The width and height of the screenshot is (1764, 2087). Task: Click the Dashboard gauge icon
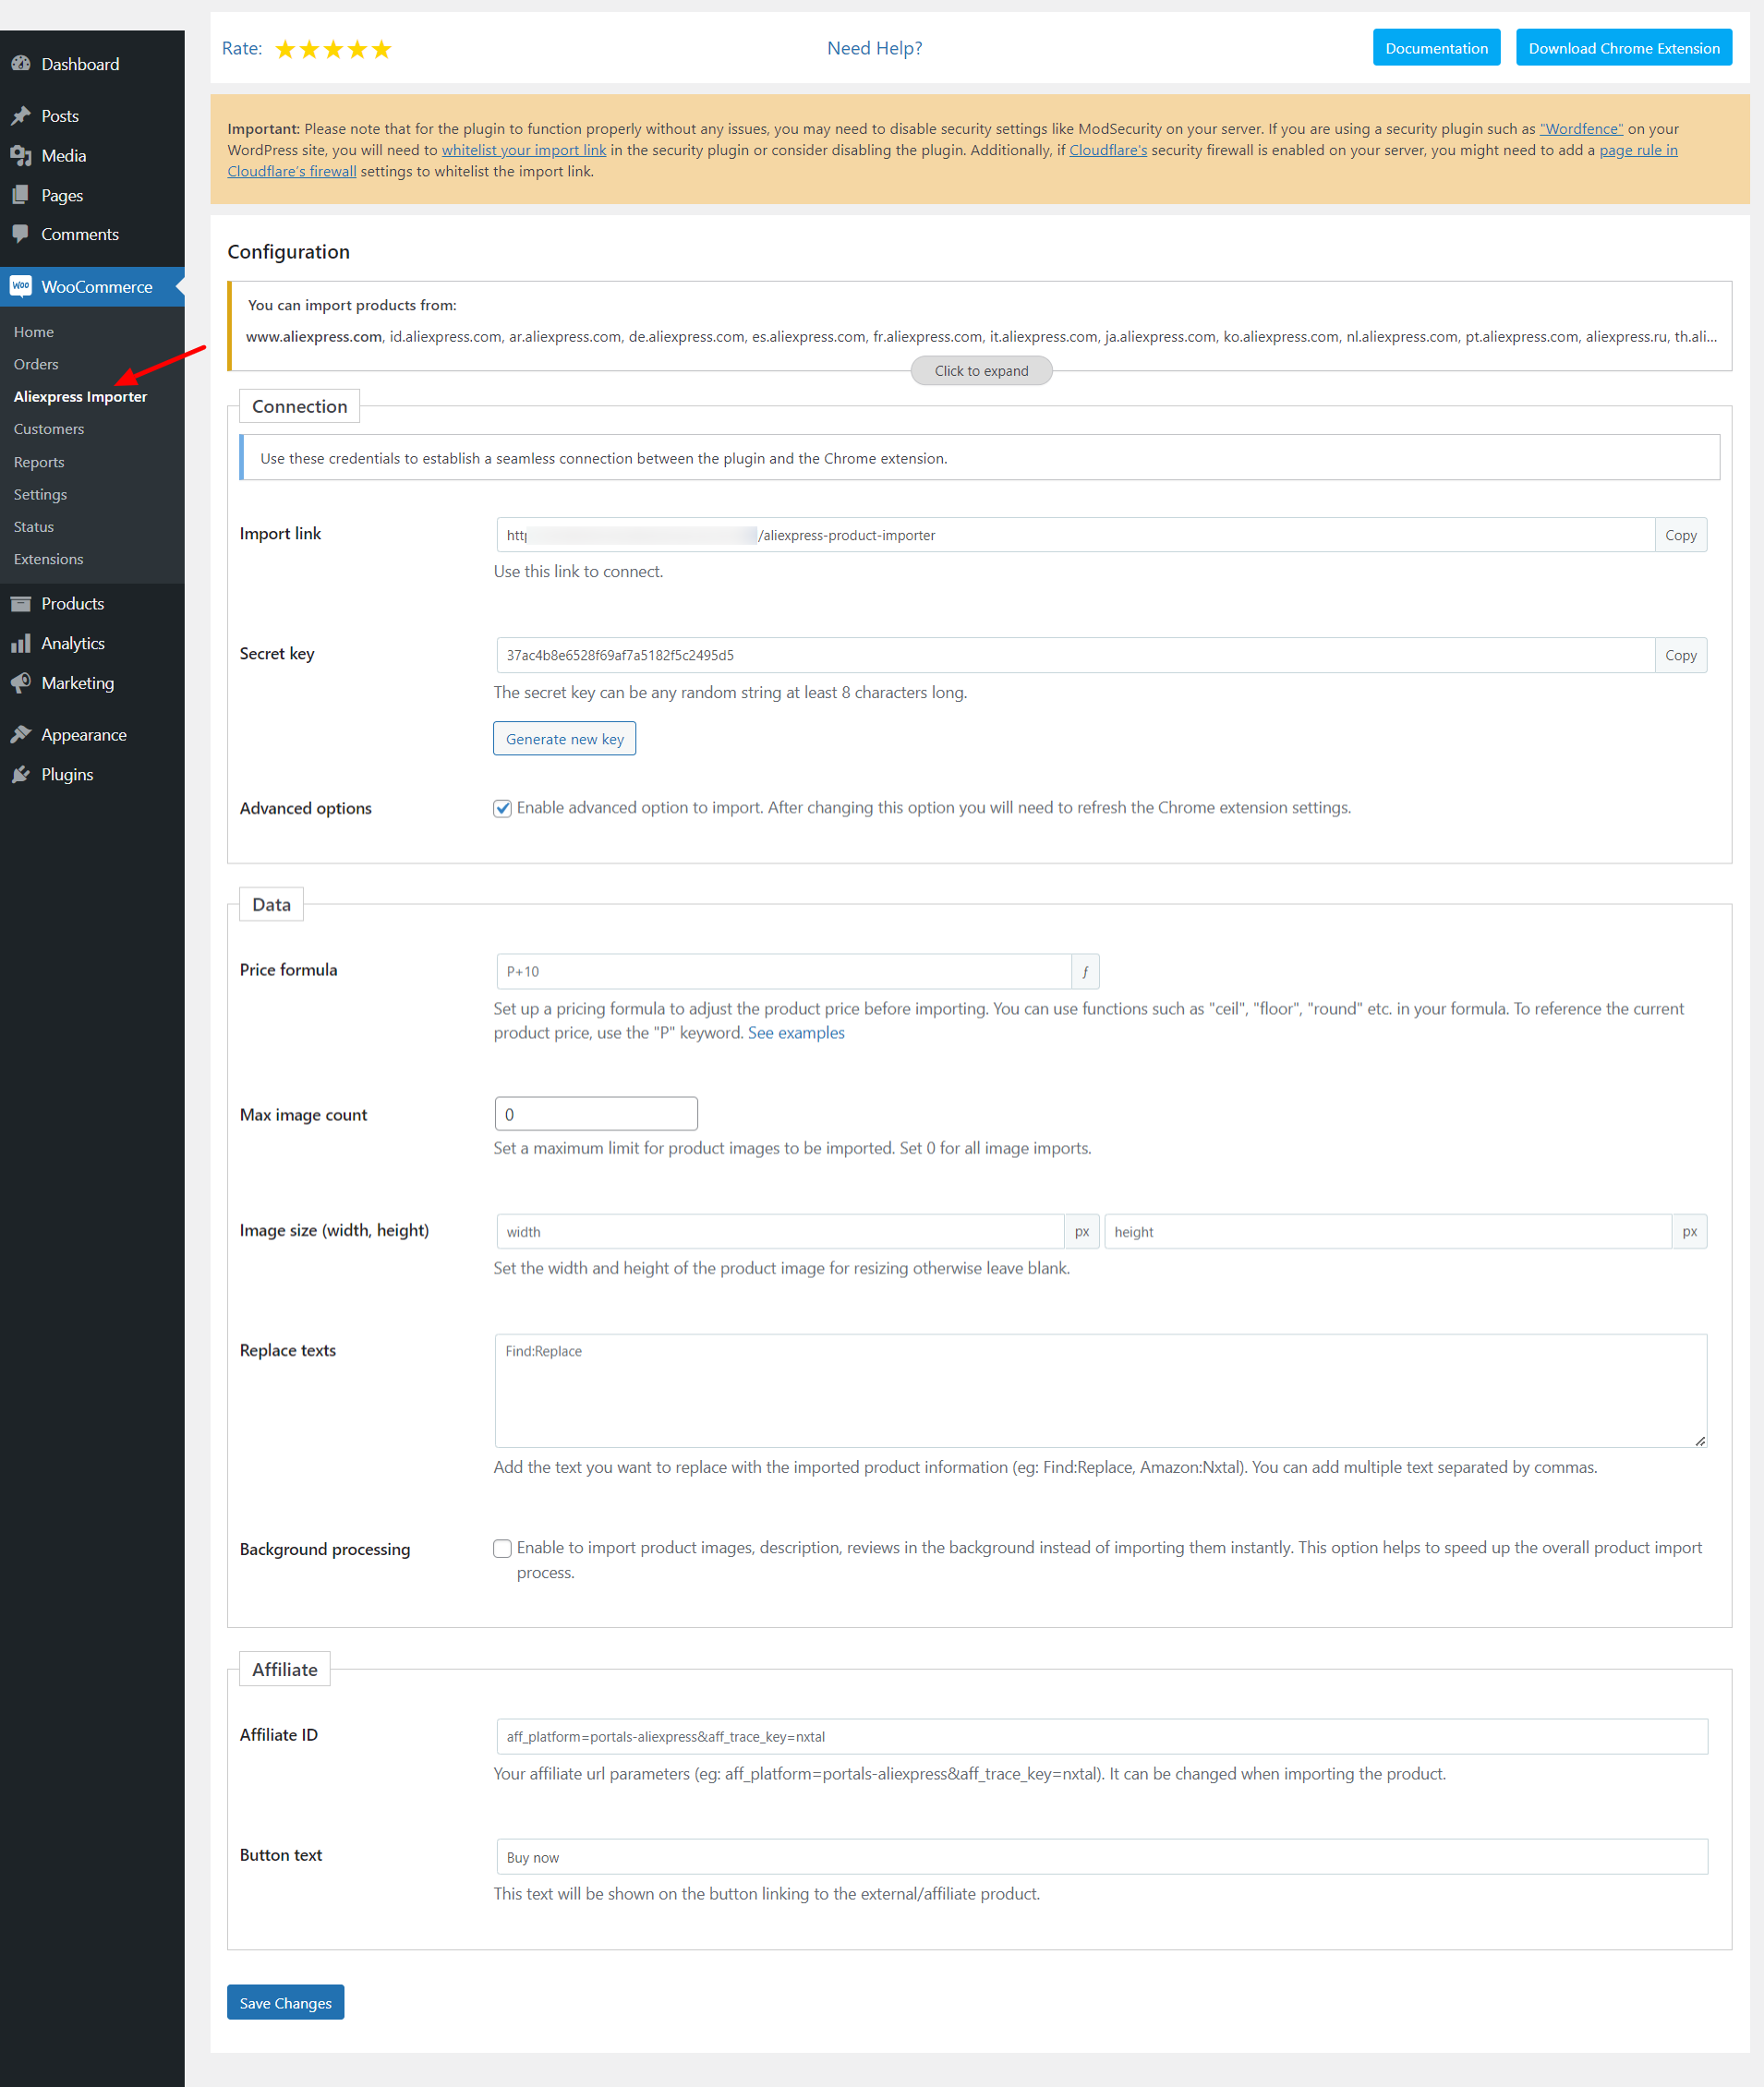click(x=21, y=64)
